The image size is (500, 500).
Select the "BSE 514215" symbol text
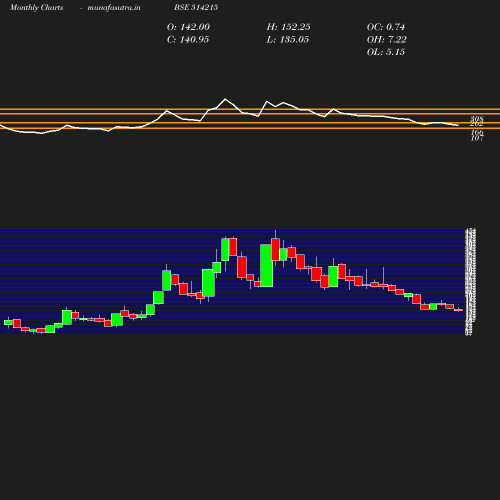point(196,7)
